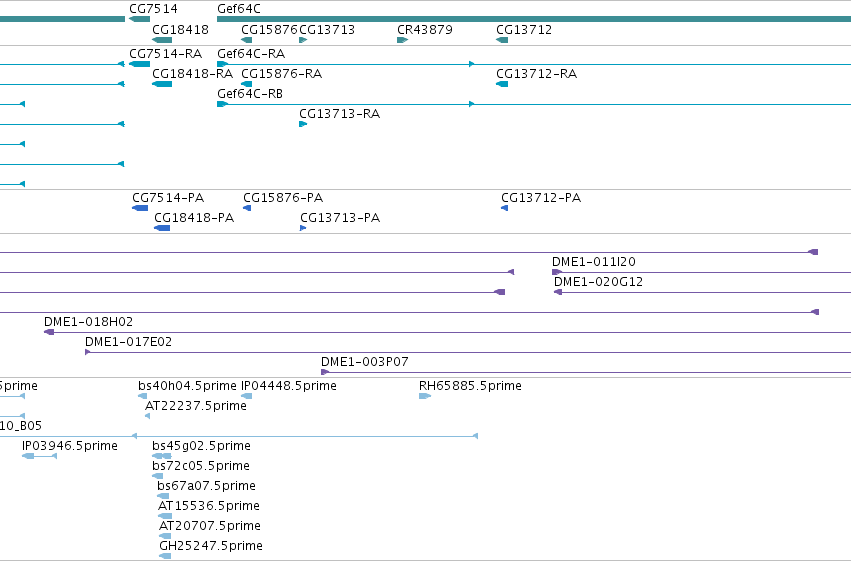Select the DME1-018H02 clone label
This screenshot has width=851, height=561.
[x=88, y=322]
